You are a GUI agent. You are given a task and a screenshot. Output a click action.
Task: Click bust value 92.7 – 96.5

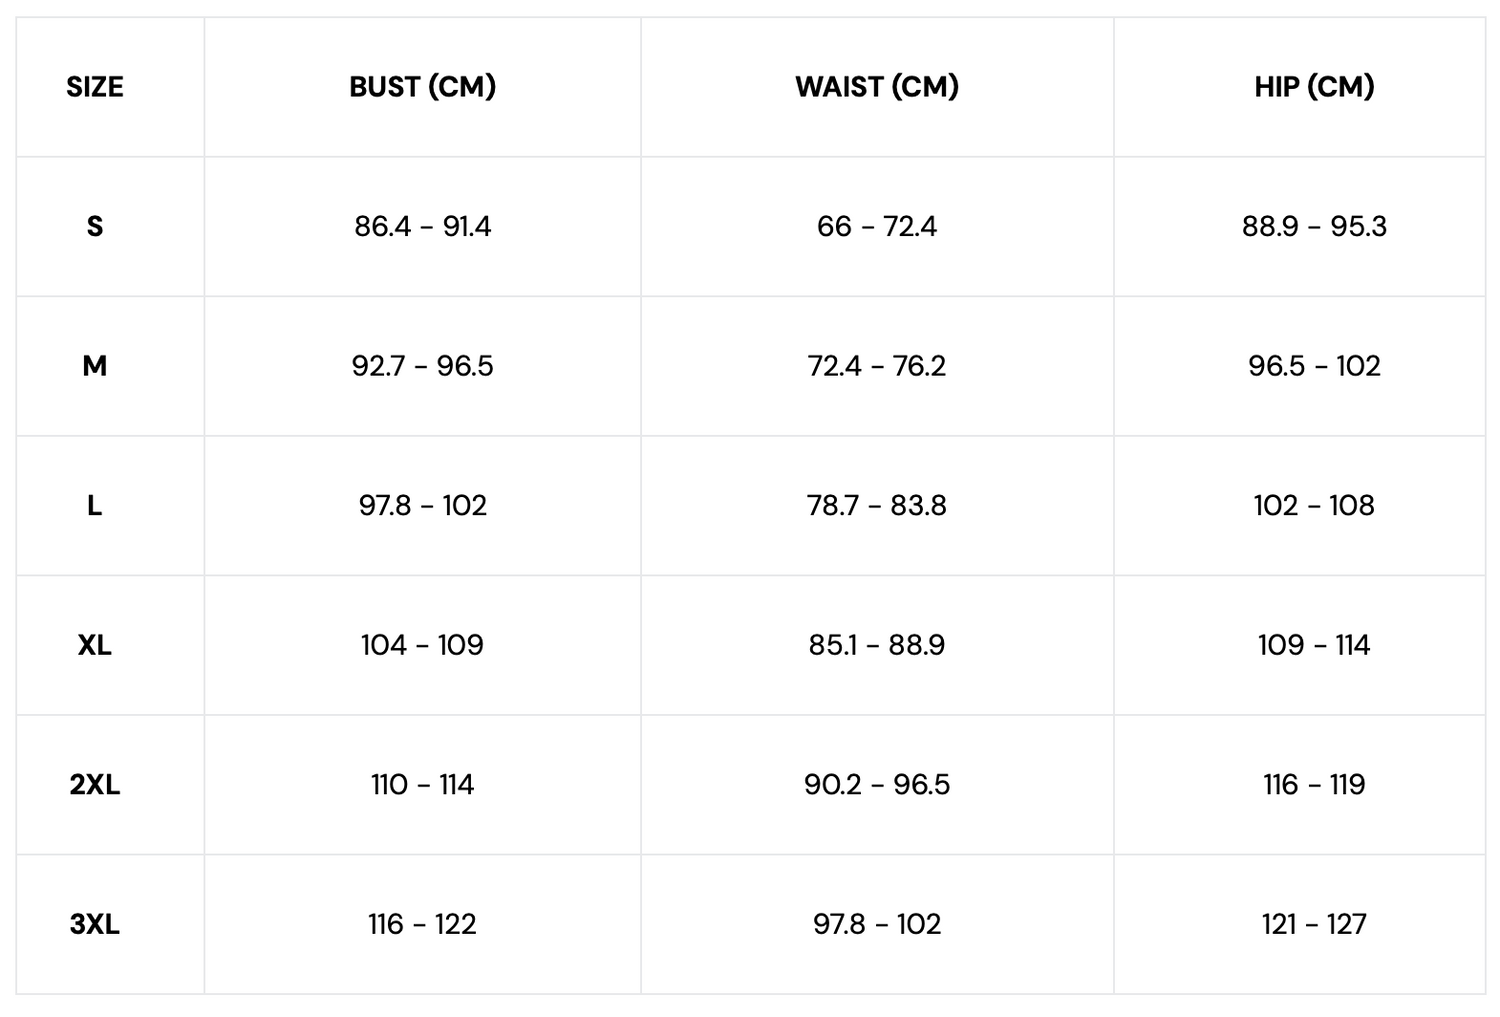coord(422,366)
